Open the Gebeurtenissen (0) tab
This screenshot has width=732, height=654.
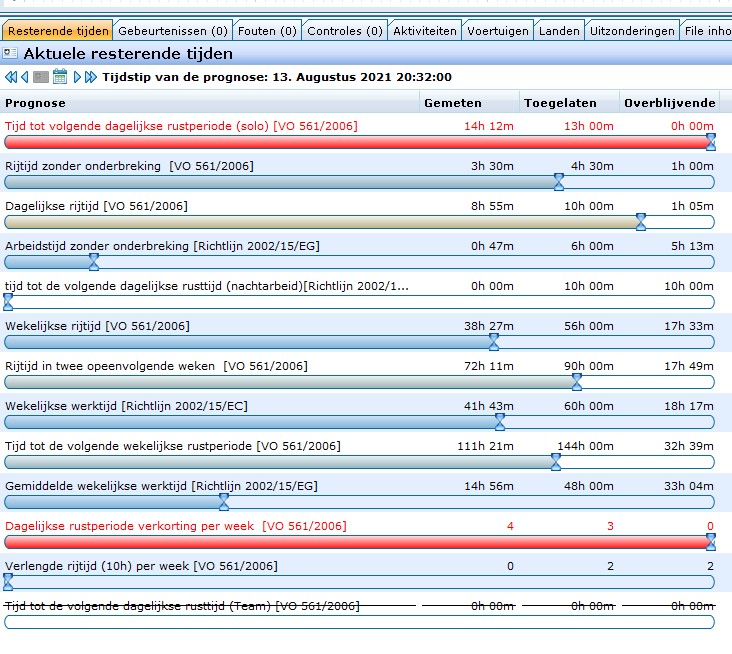[x=173, y=31]
